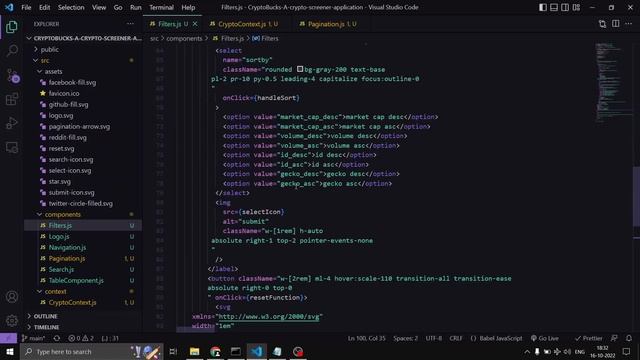Split the editor right
This screenshot has height=360, width=640.
616,24
